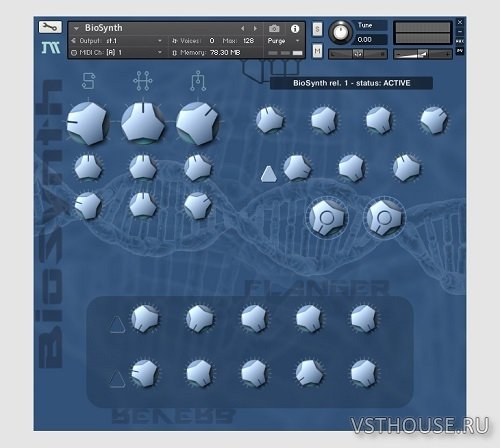Toggle the lower outlined triangle in Flanger panel
Image resolution: width=500 pixels, height=448 pixels.
click(117, 379)
